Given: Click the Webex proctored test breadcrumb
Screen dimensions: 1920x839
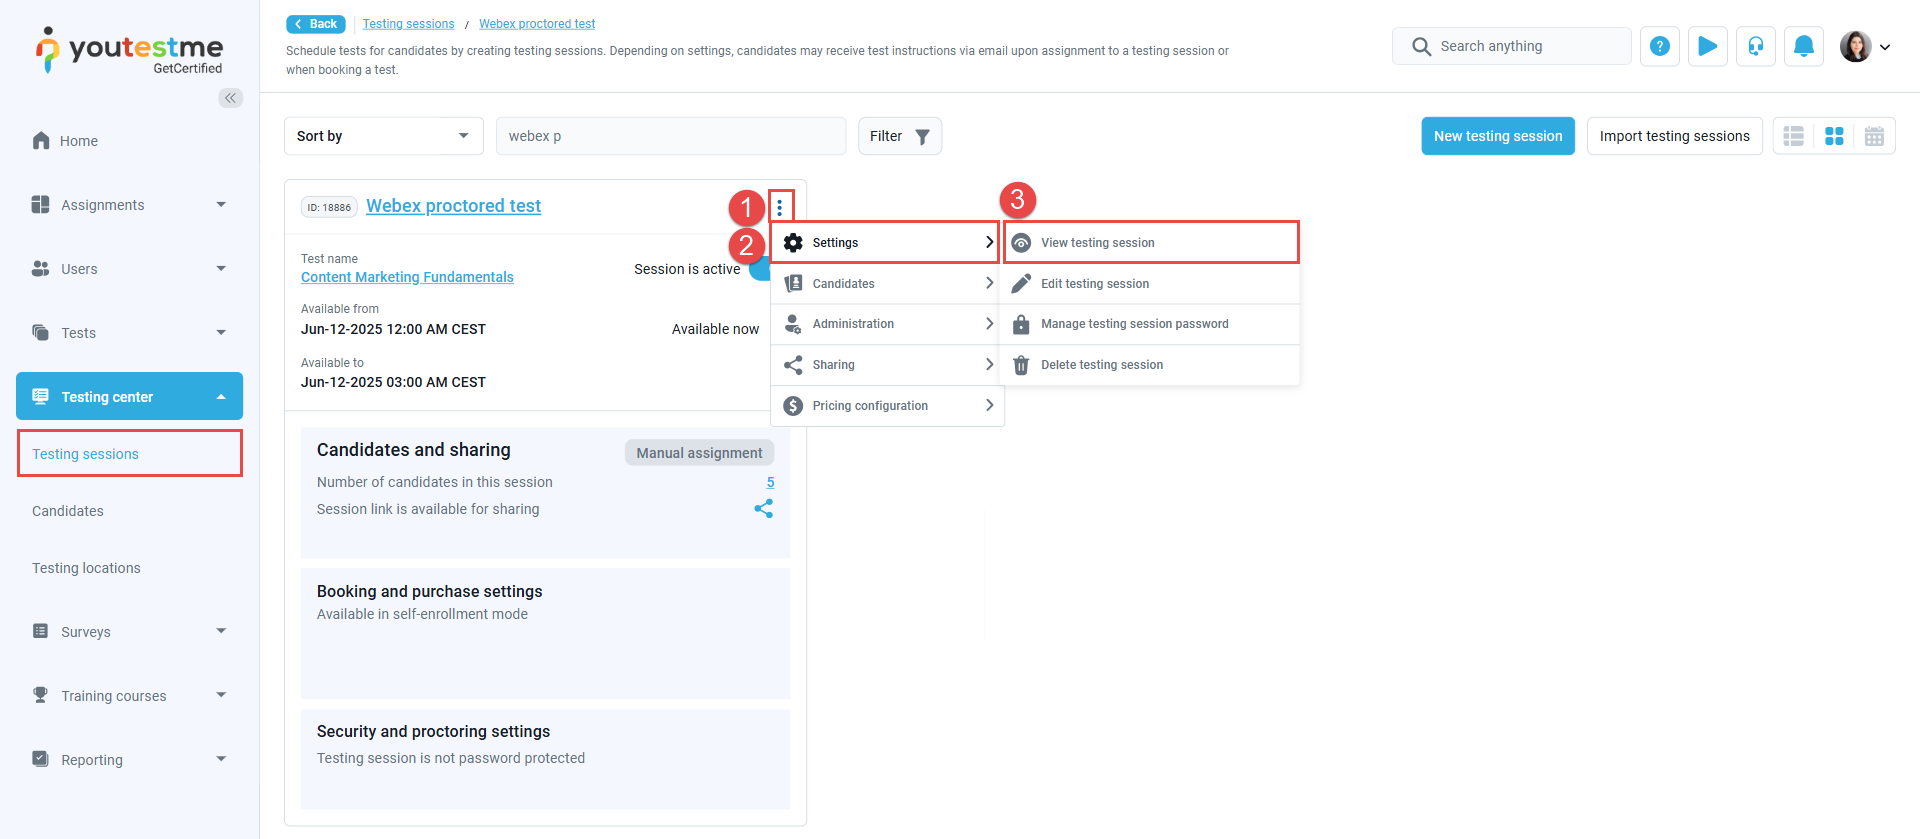Looking at the screenshot, I should (x=537, y=24).
